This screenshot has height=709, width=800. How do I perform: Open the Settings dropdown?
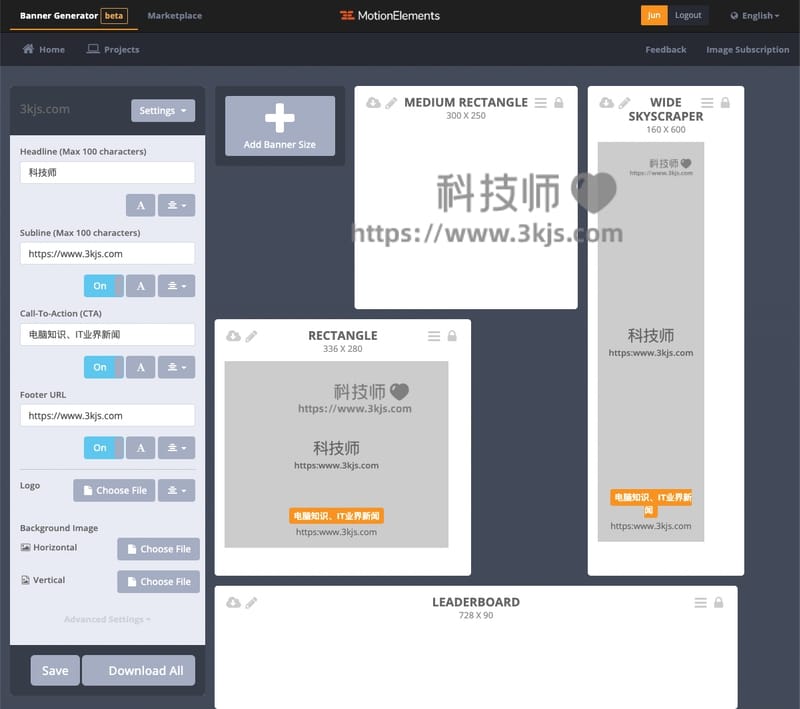[x=163, y=111]
